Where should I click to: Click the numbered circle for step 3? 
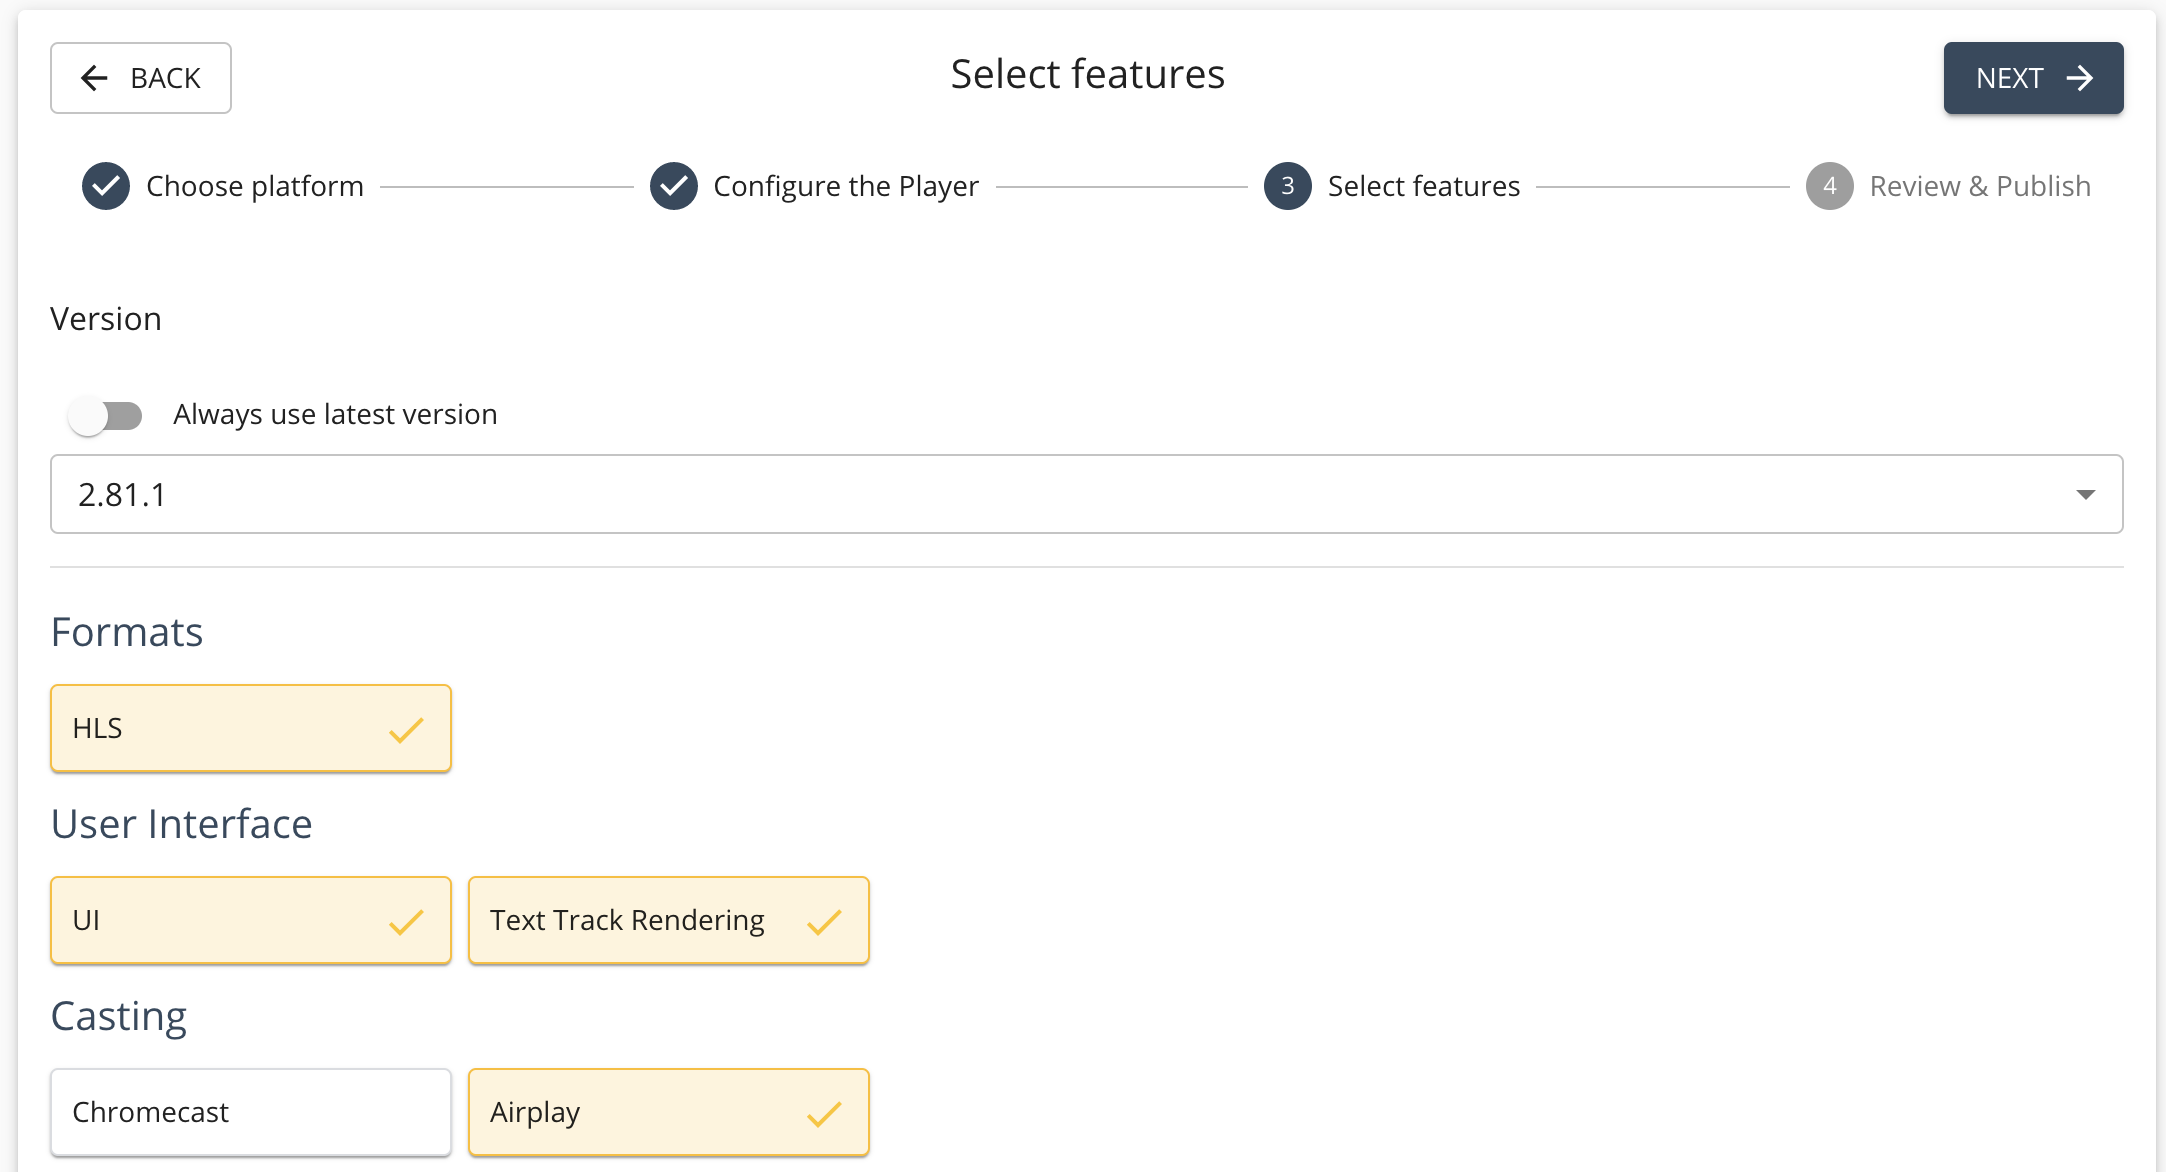point(1287,186)
